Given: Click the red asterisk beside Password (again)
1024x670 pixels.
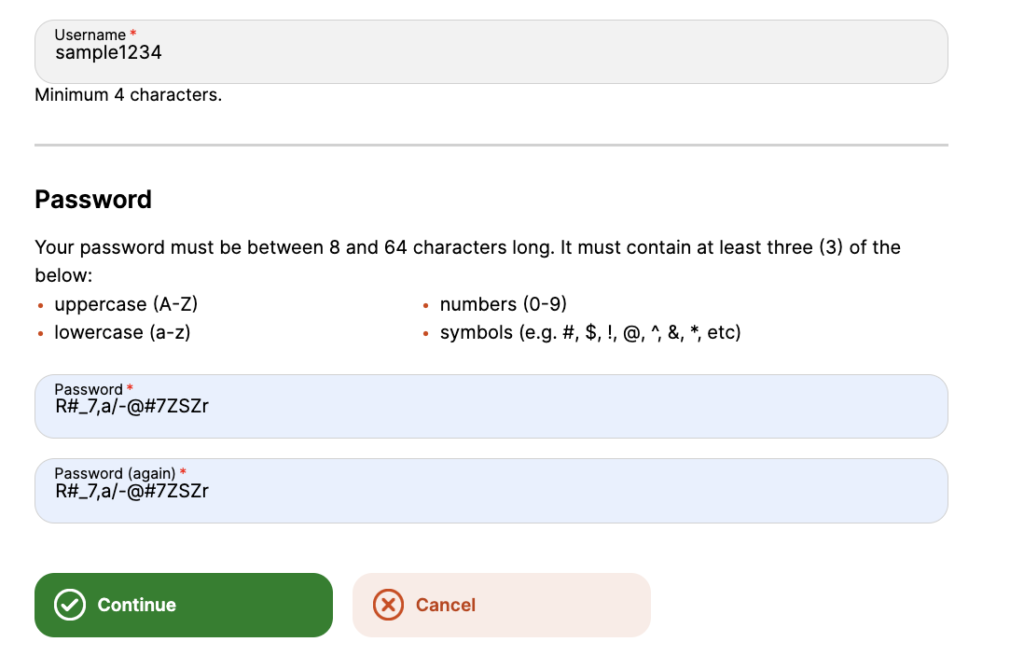Looking at the screenshot, I should [x=183, y=473].
